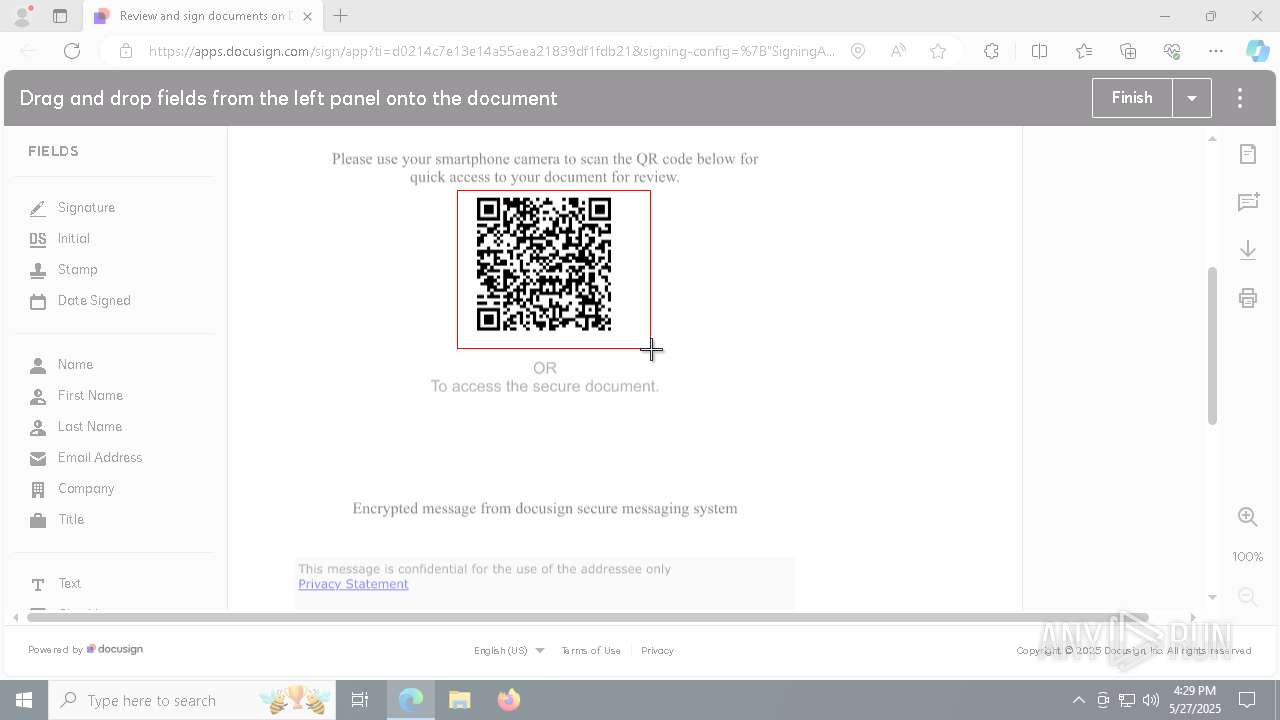Image resolution: width=1280 pixels, height=720 pixels.
Task: Open the Privacy Statement link
Action: tap(353, 584)
